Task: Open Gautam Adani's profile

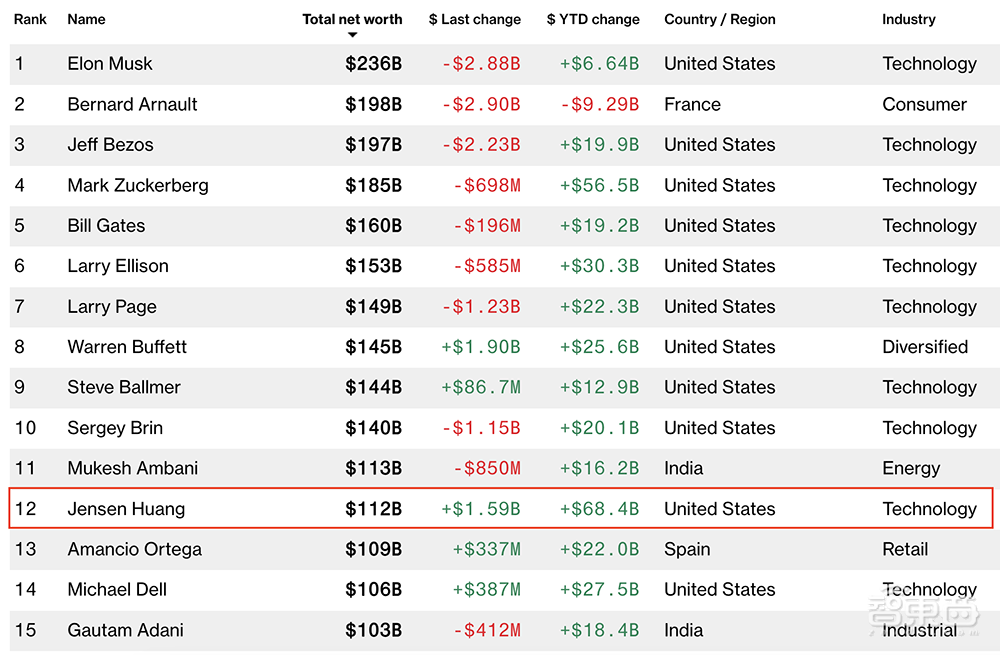Action: [x=125, y=630]
